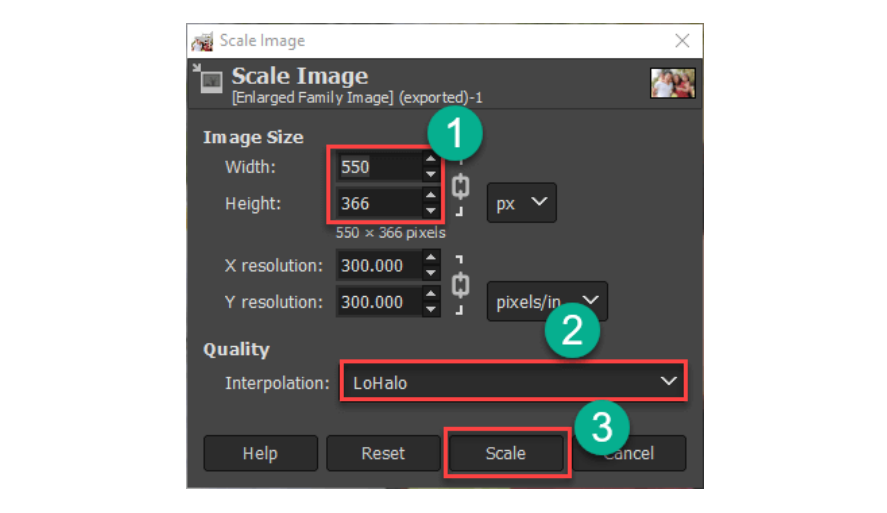Decrease Height using the down arrow
This screenshot has width=887, height=513.
pyautogui.click(x=430, y=210)
